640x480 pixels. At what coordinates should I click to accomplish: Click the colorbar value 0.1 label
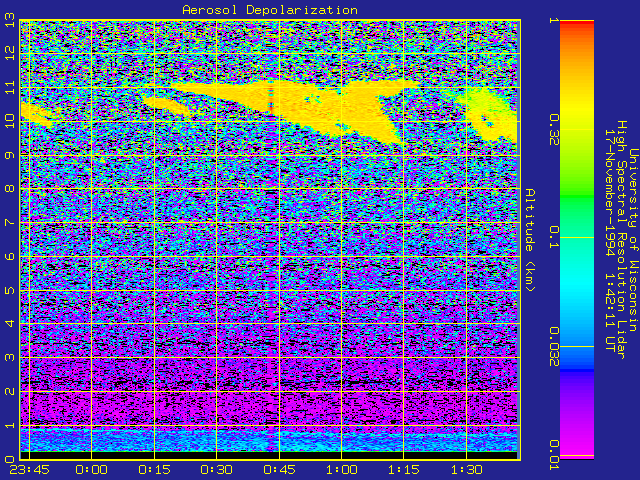point(553,237)
